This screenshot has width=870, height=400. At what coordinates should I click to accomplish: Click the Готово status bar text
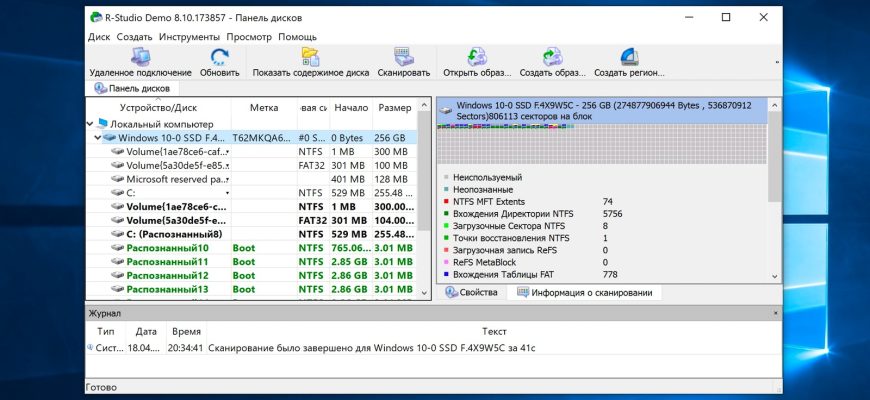point(102,387)
